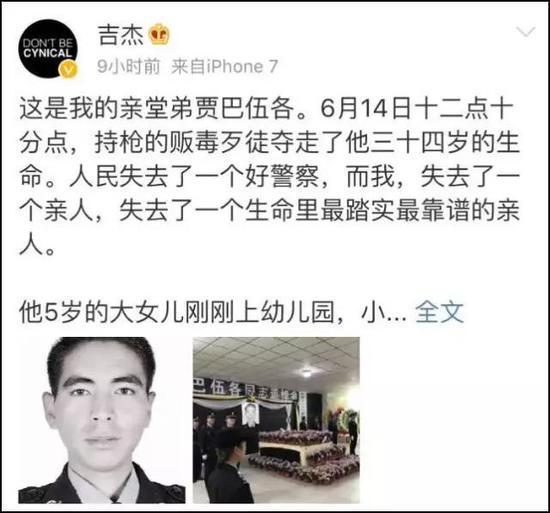The width and height of the screenshot is (550, 513).
Task: Click the text 人民失去了一个好警察
Action: pyautogui.click(x=194, y=176)
